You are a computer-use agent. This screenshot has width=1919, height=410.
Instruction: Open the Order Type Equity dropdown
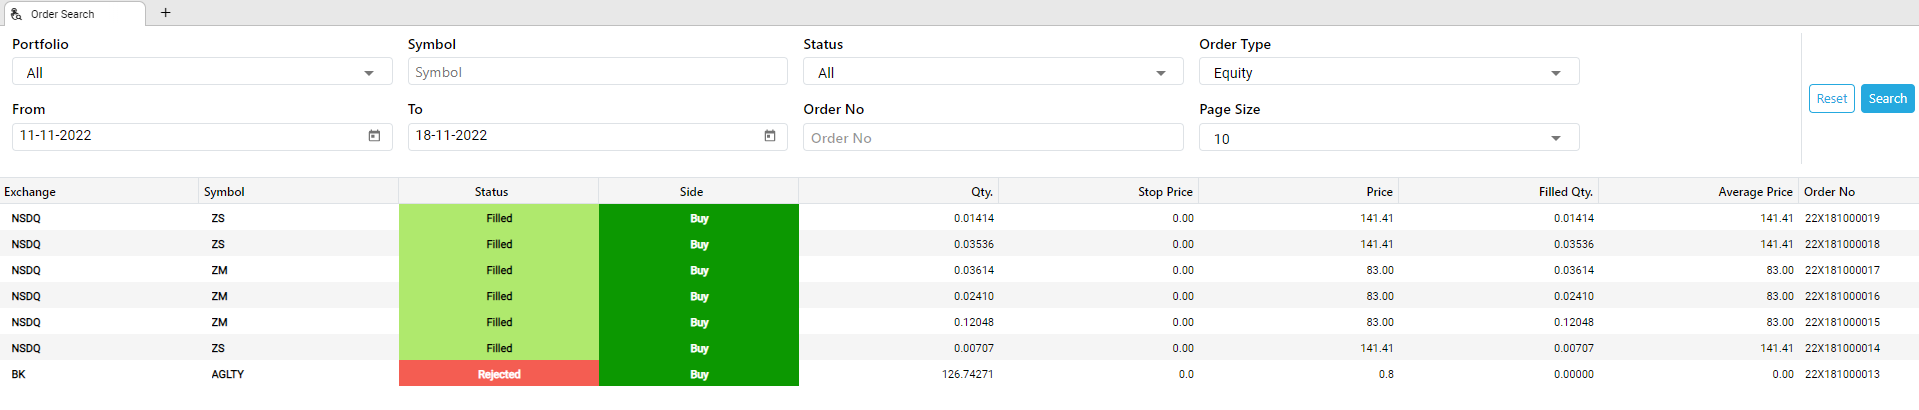(x=1389, y=72)
